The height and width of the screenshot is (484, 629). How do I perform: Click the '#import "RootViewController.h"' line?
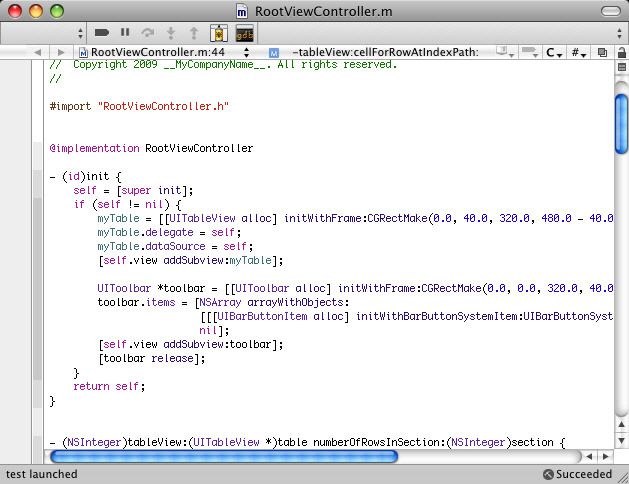(x=139, y=106)
